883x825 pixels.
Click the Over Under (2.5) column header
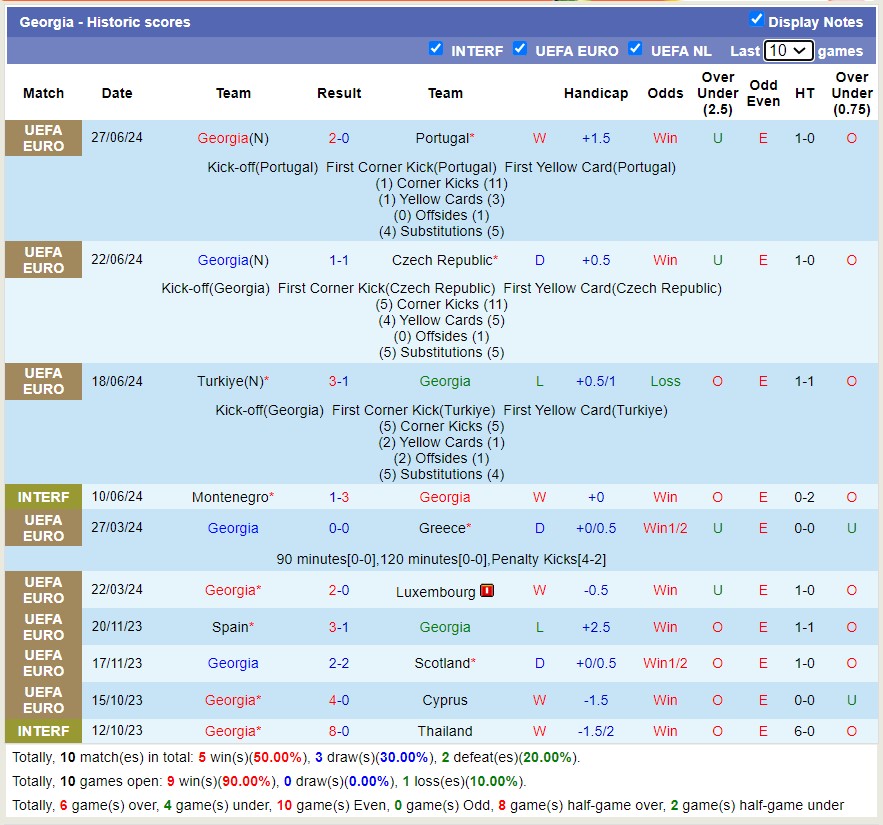pyautogui.click(x=717, y=93)
